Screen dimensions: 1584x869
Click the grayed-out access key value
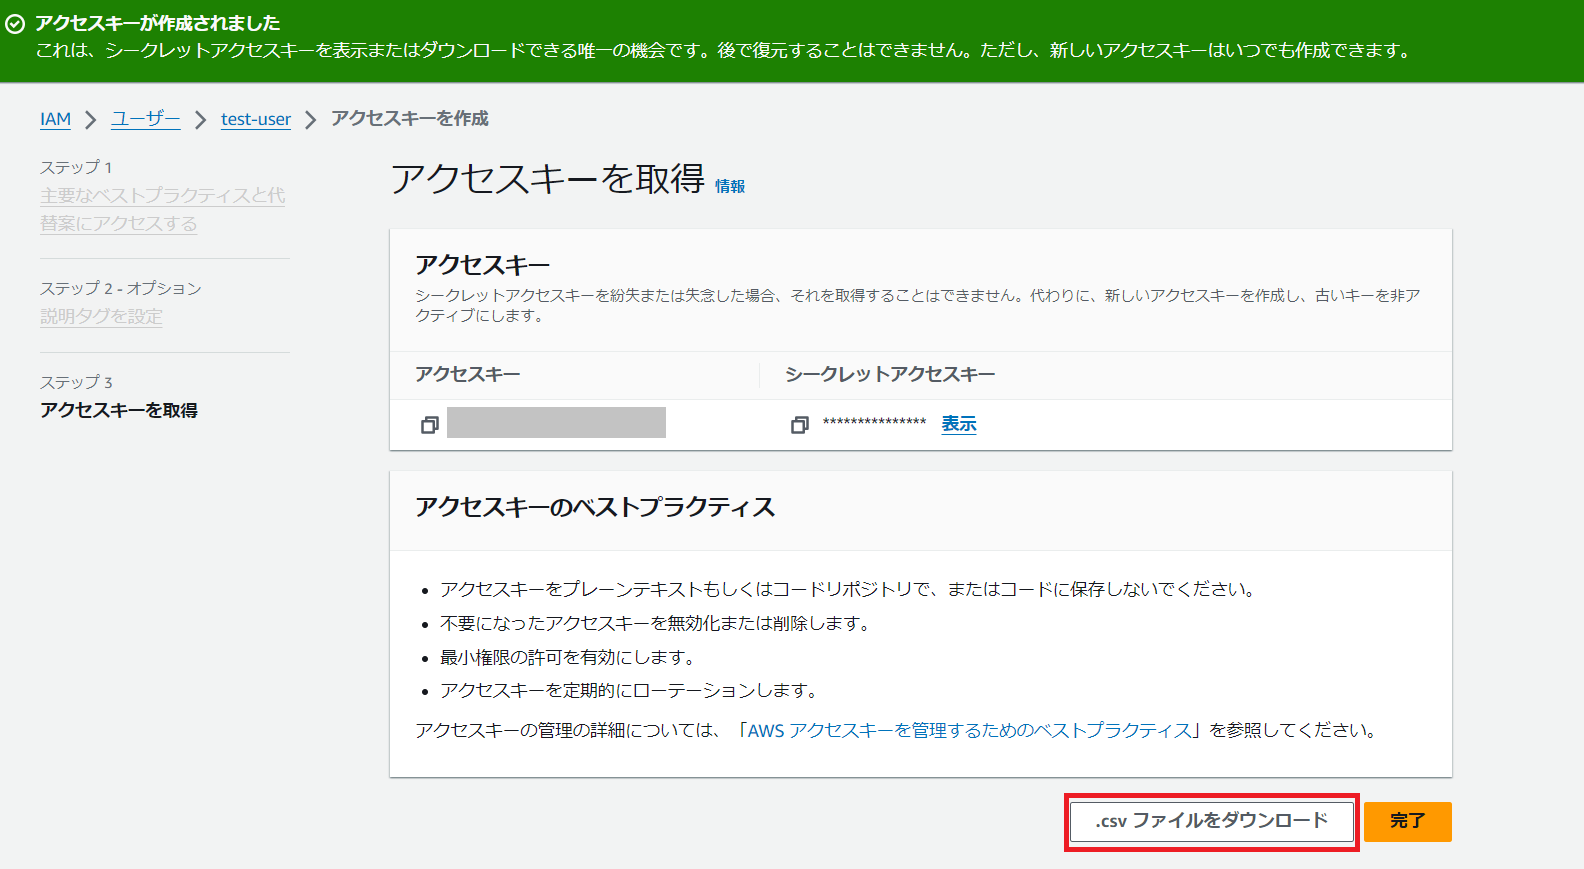pyautogui.click(x=556, y=423)
